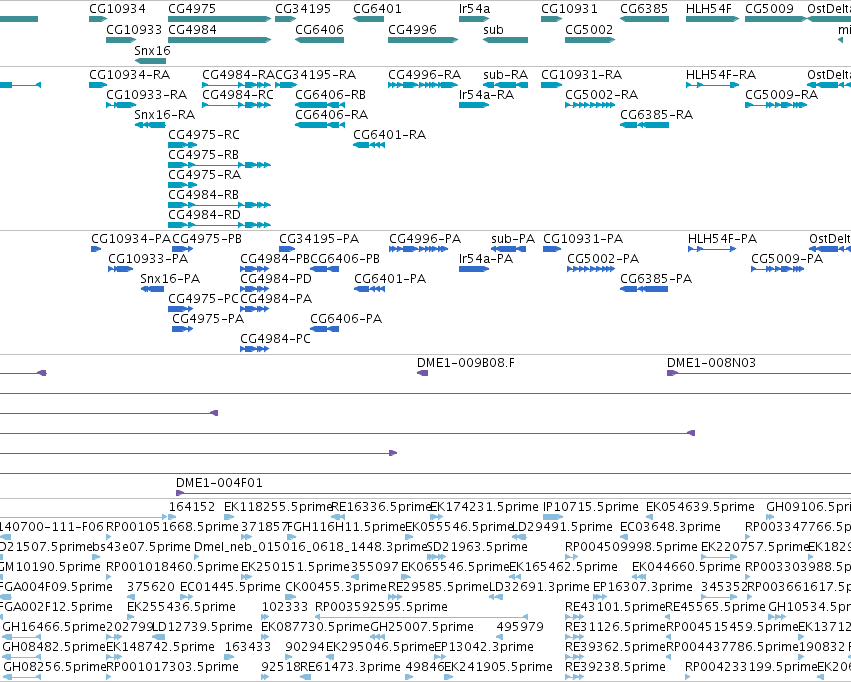Click the CG5009 gene label

pos(769,9)
